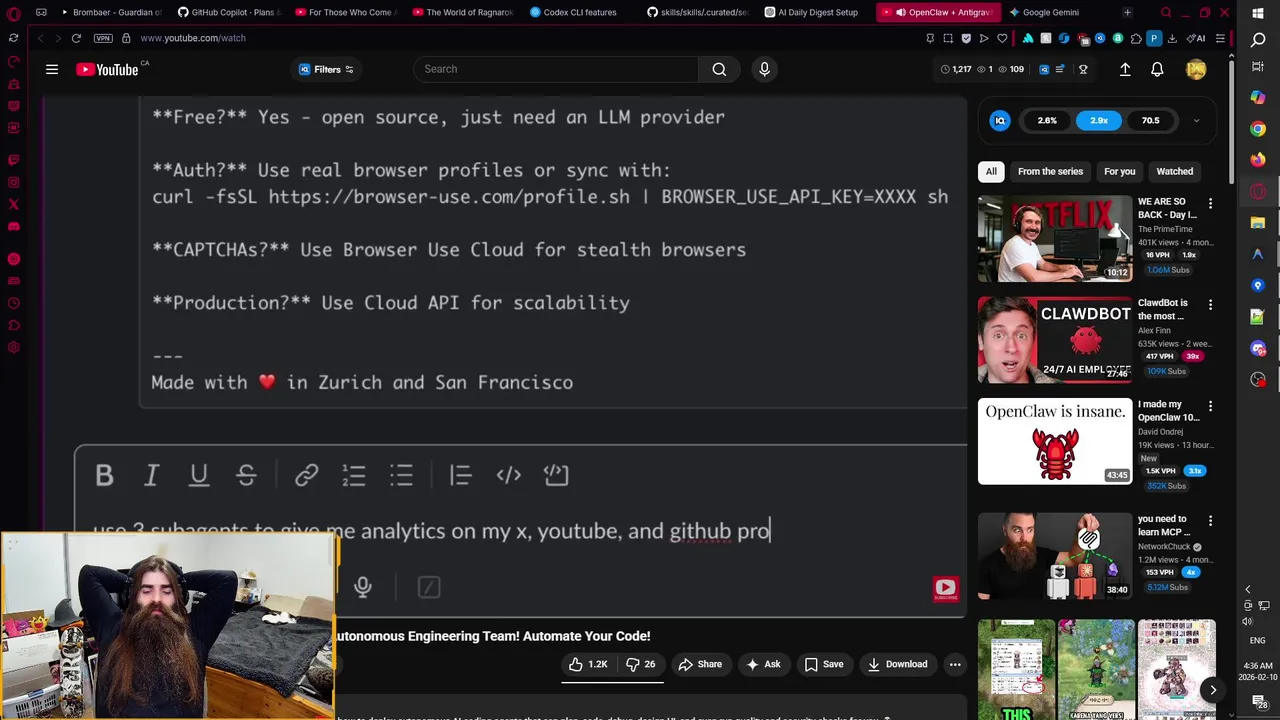The width and height of the screenshot is (1280, 720).
Task: Open options for ClawdBot is the most video
Action: tap(1210, 305)
